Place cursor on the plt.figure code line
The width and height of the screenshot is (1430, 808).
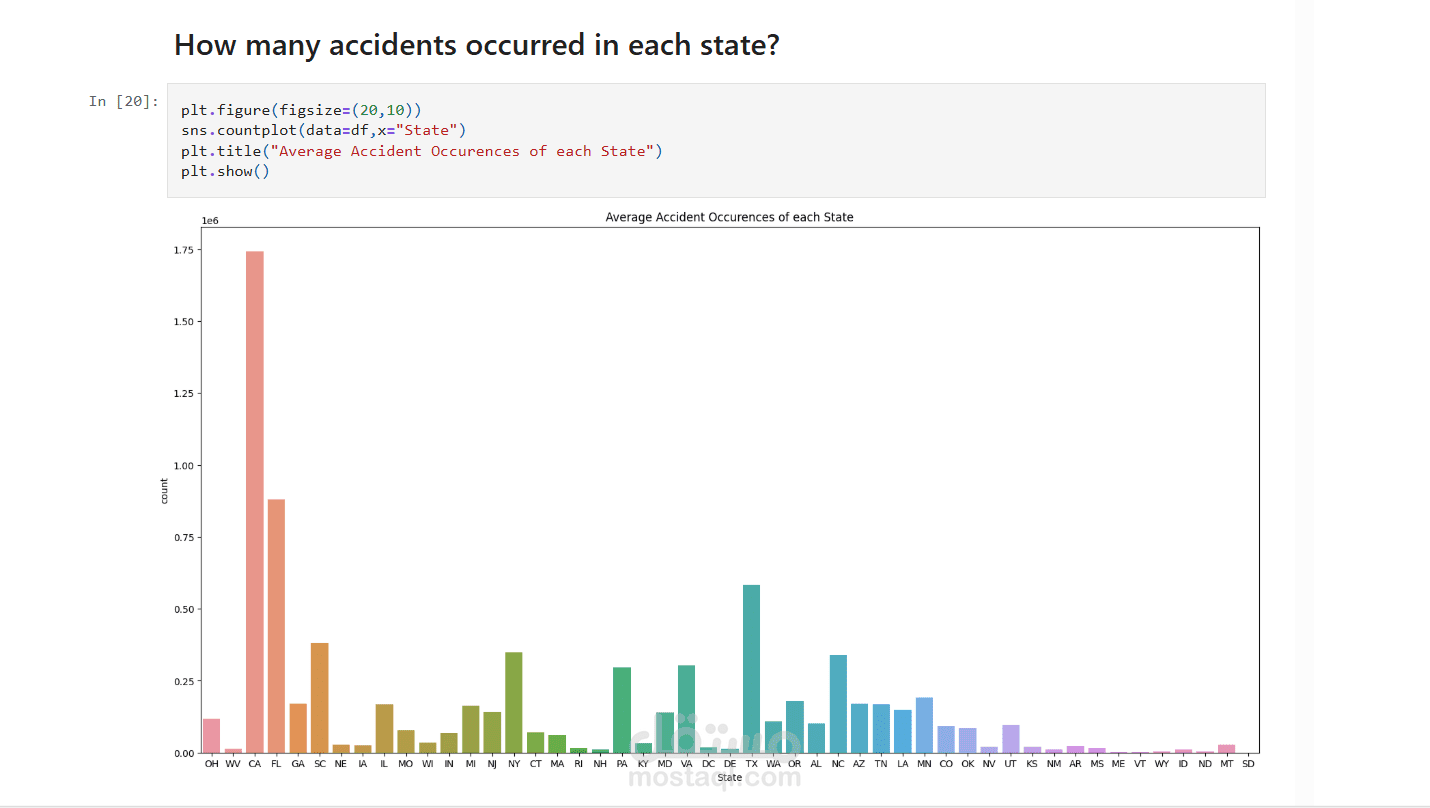[301, 110]
